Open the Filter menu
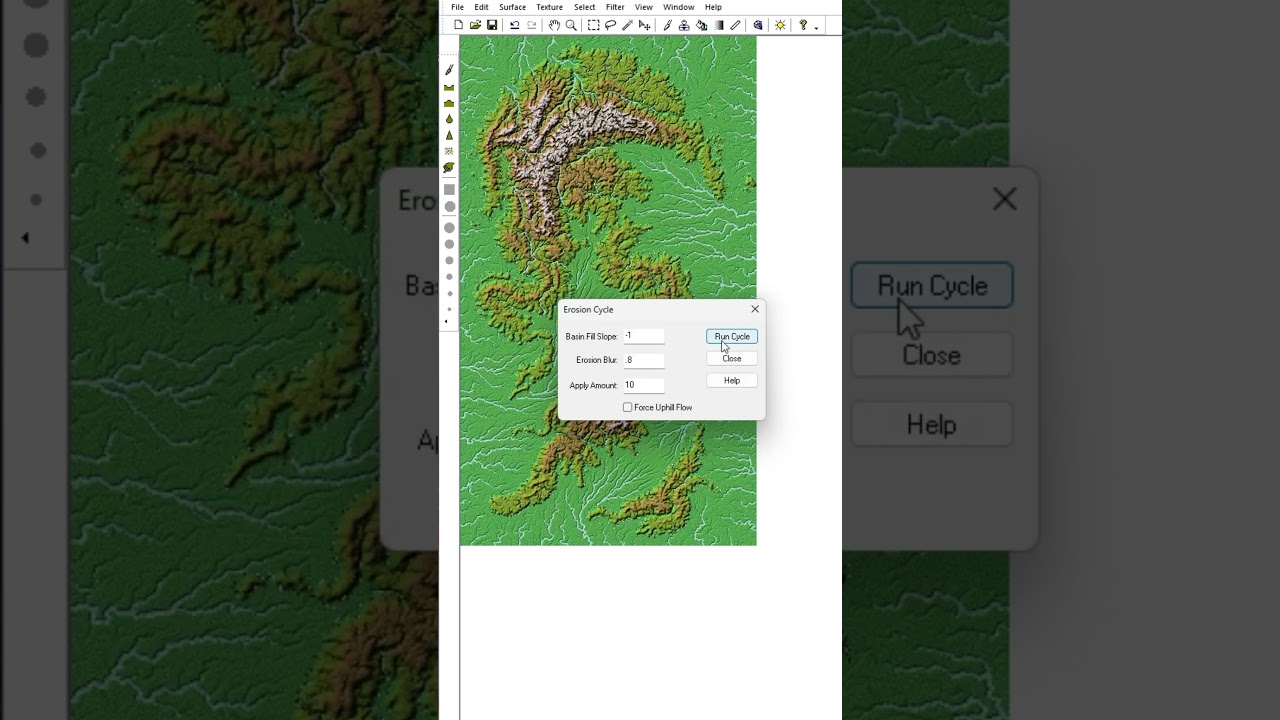 [x=615, y=7]
